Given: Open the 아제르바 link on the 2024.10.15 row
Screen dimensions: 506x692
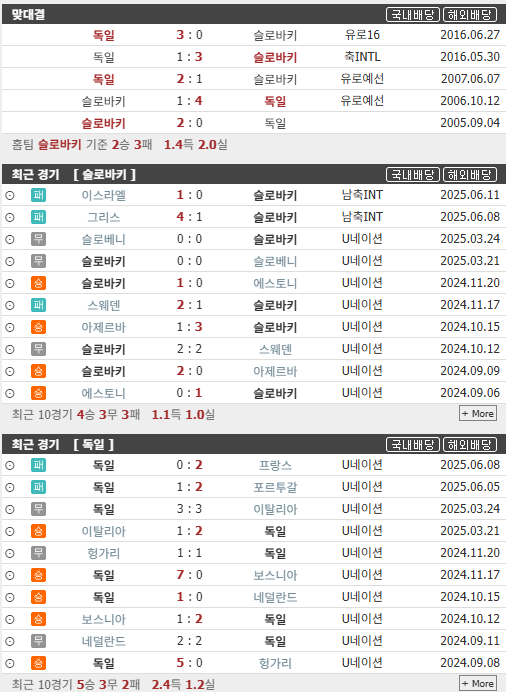Looking at the screenshot, I should 104,327.
